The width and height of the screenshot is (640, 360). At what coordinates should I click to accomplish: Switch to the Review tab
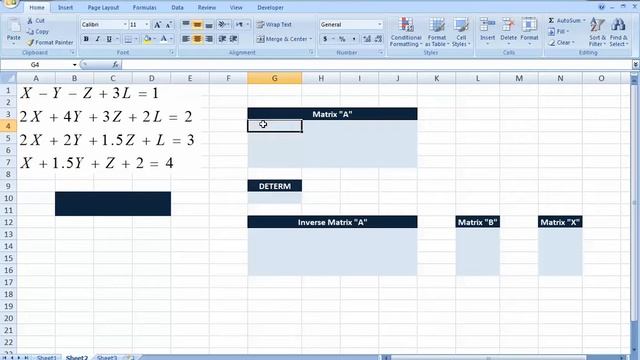[207, 7]
